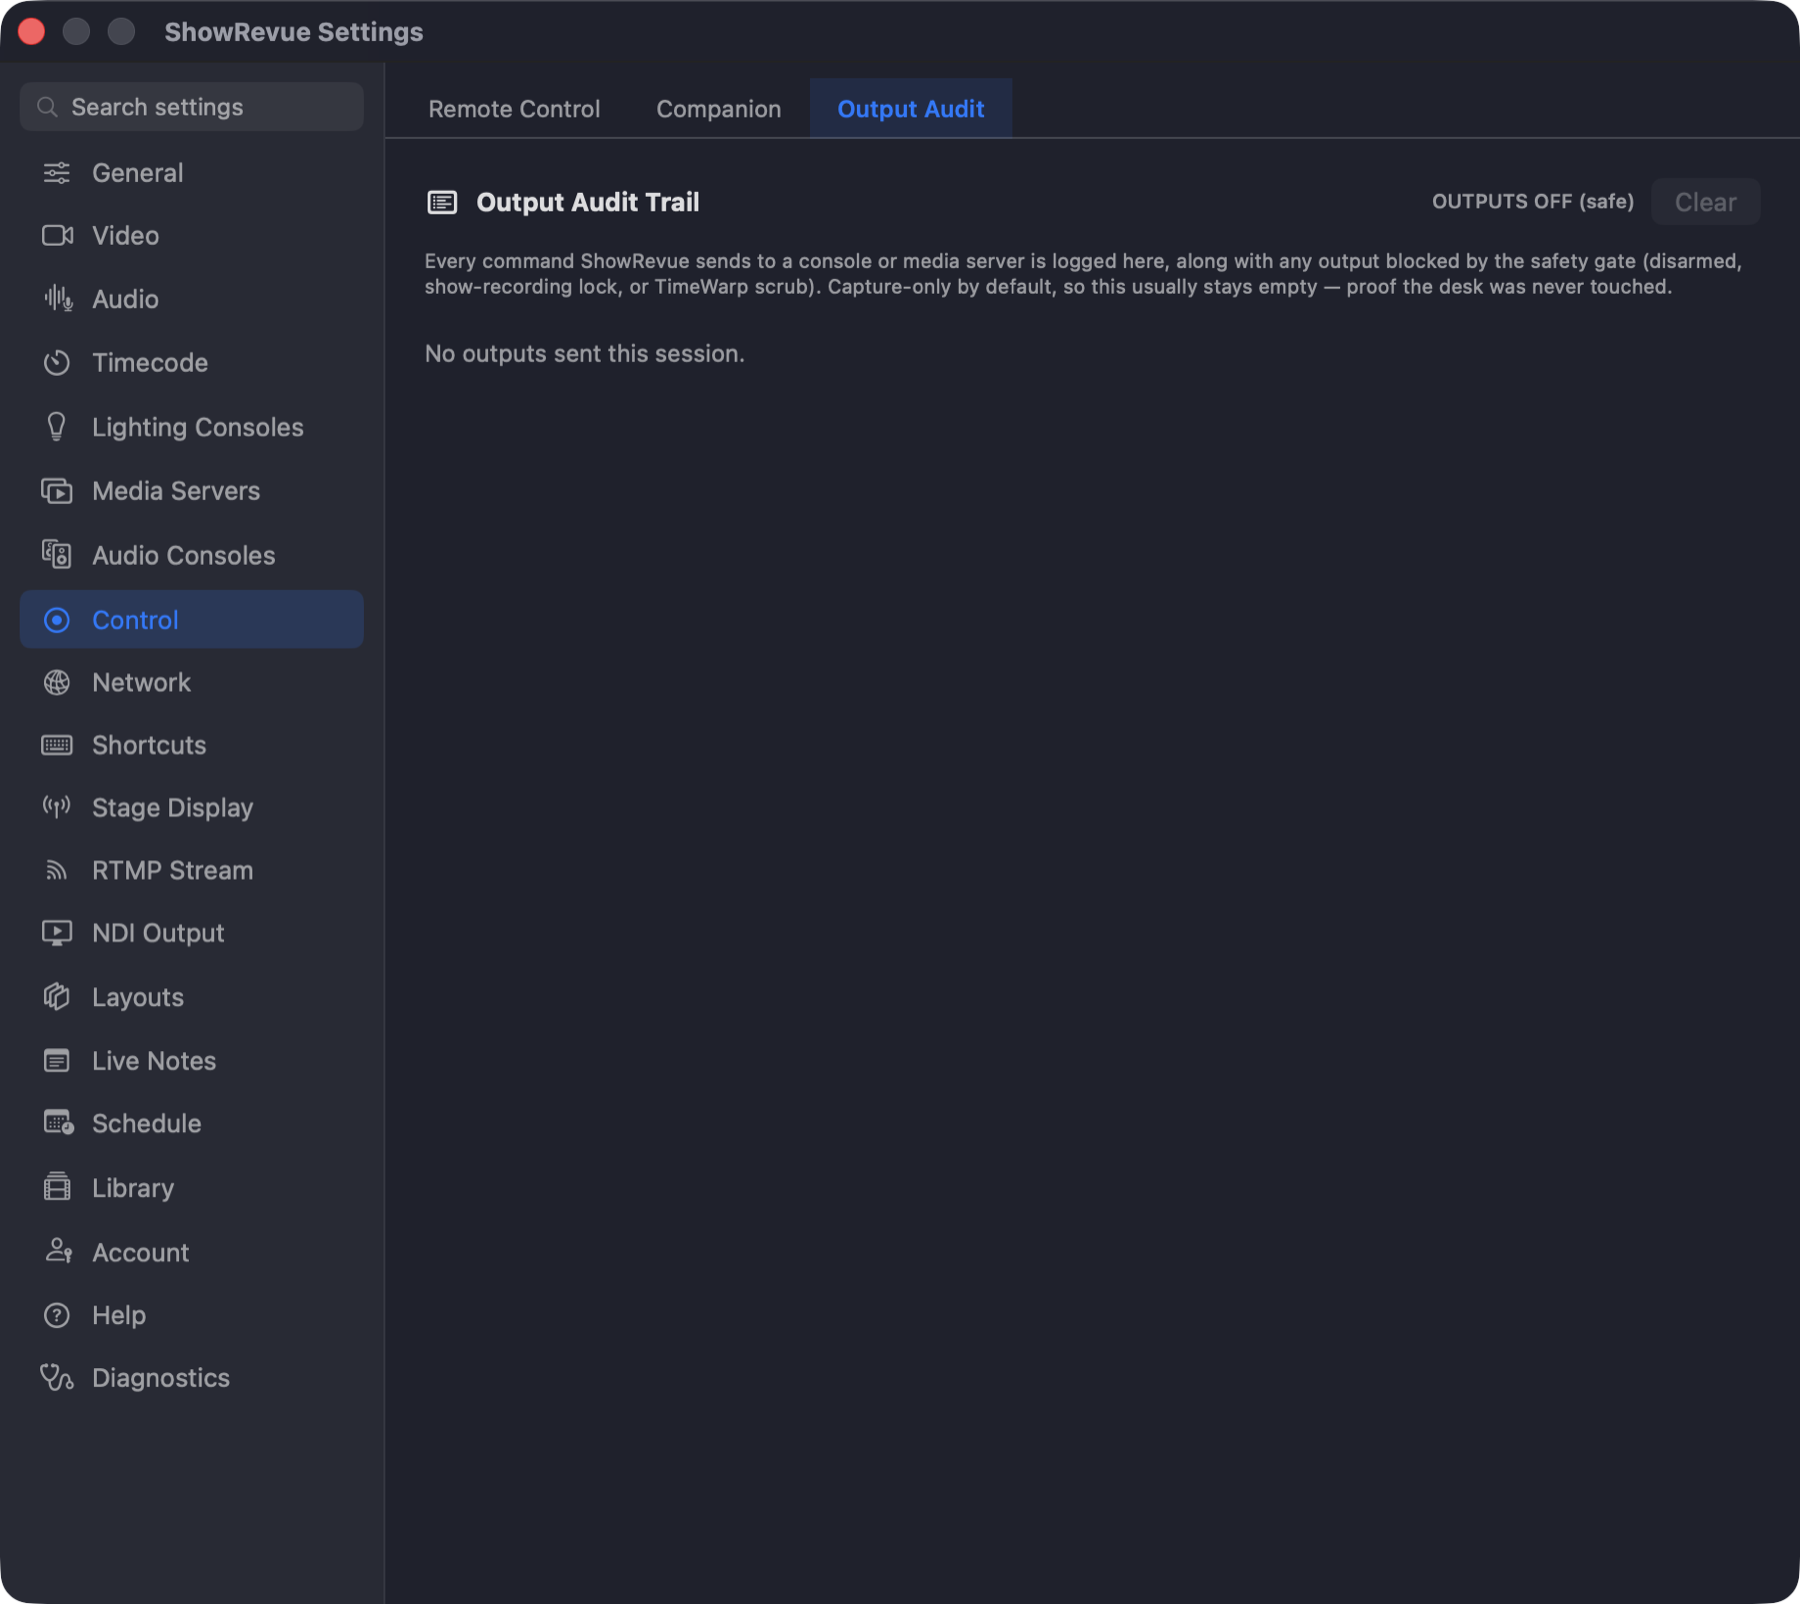Click the Timecode clock icon
The image size is (1800, 1604).
tap(57, 363)
